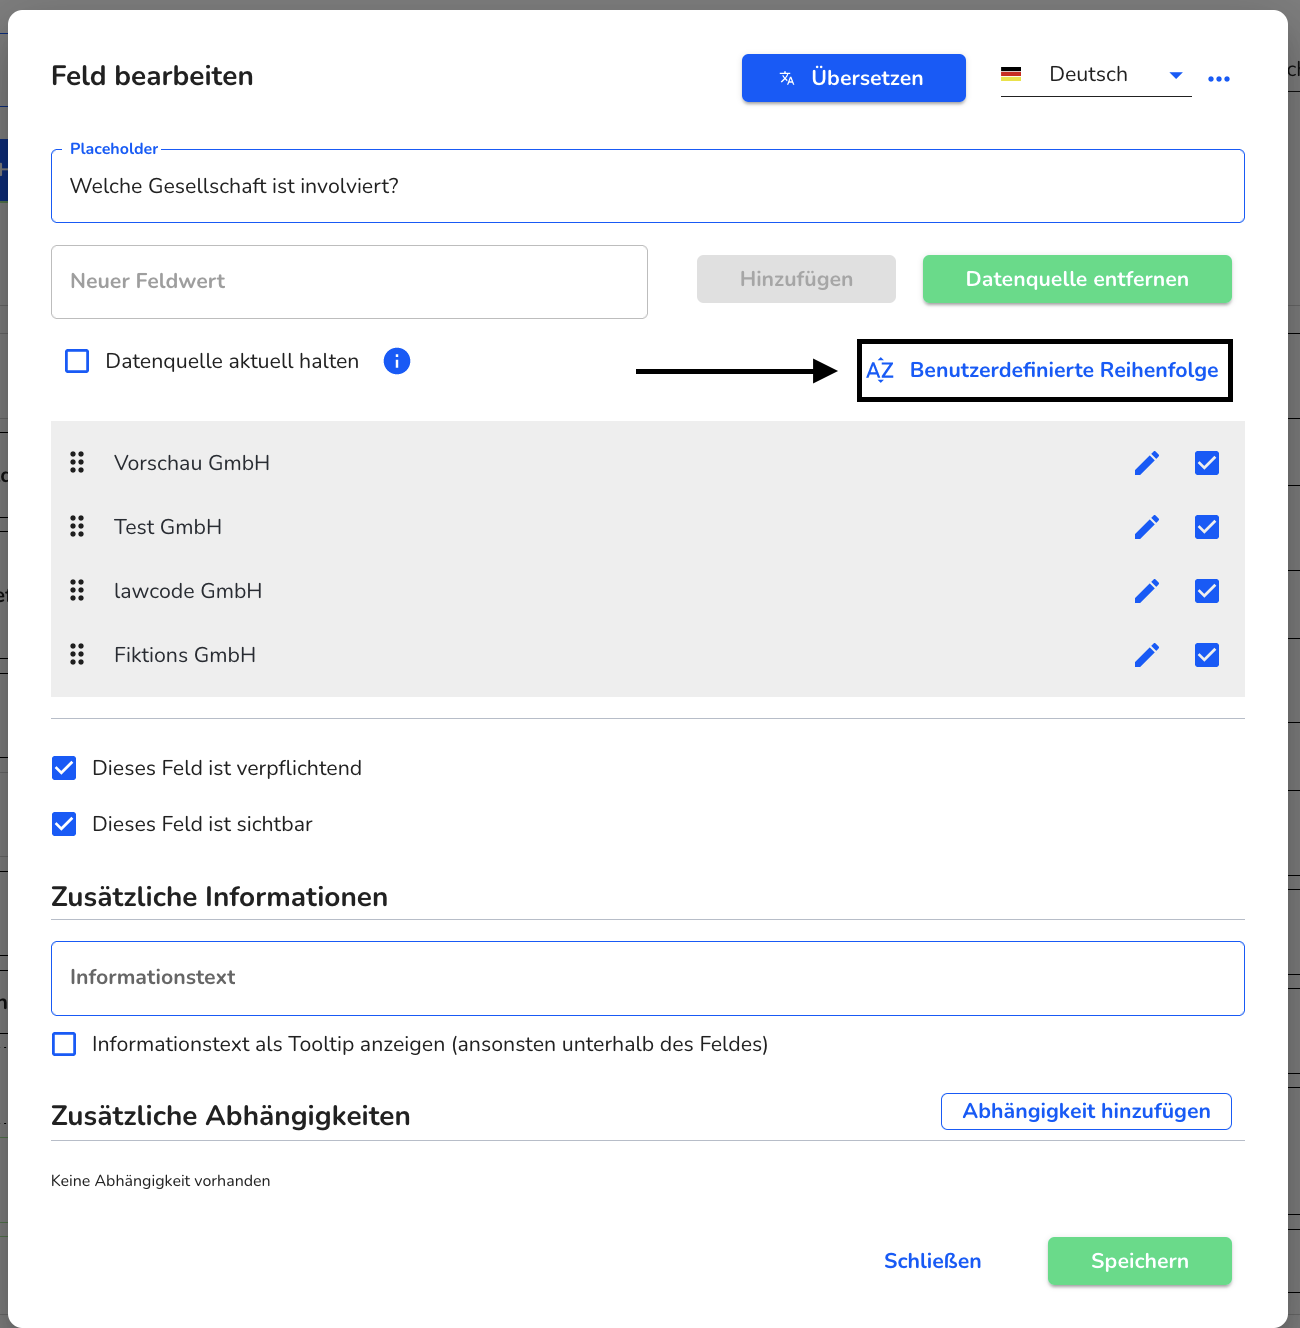The width and height of the screenshot is (1300, 1328).
Task: Click Schließen to close the dialog
Action: click(933, 1261)
